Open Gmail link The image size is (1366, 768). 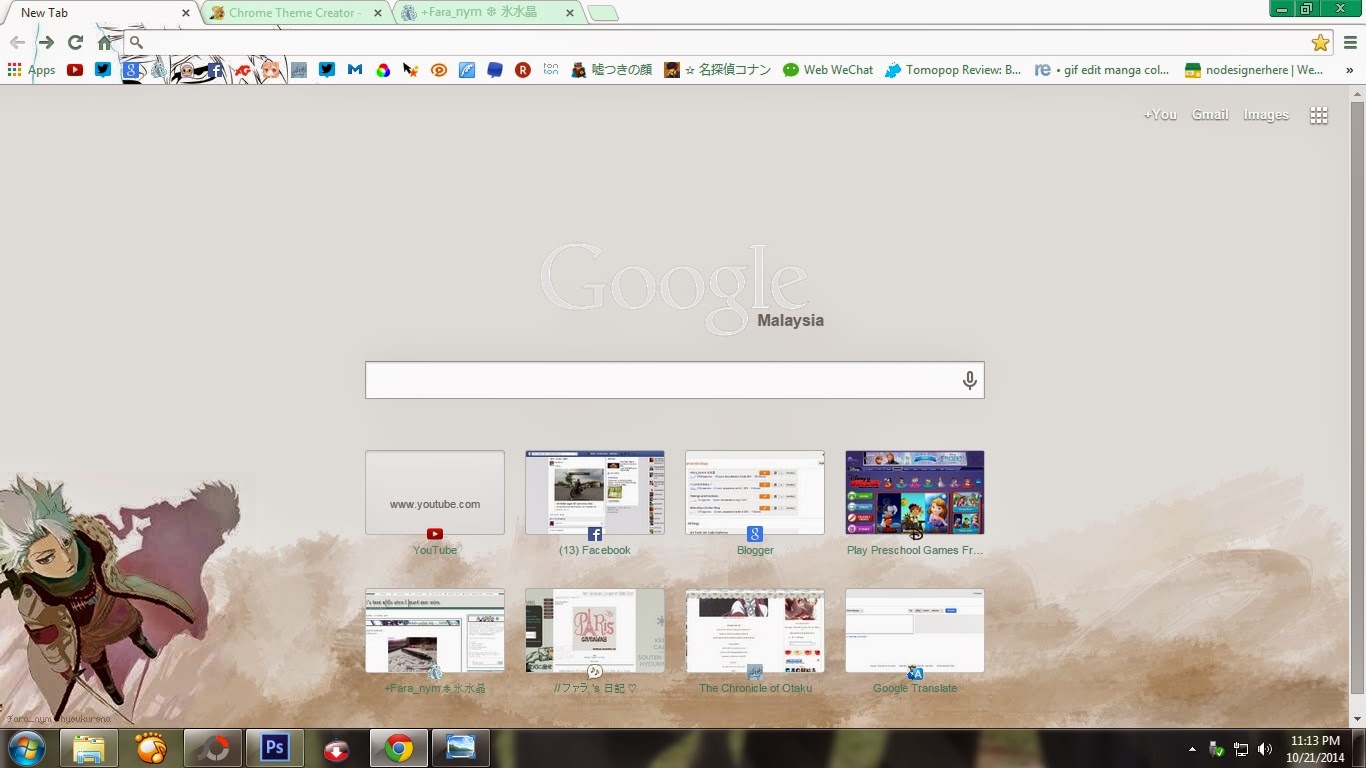1210,115
